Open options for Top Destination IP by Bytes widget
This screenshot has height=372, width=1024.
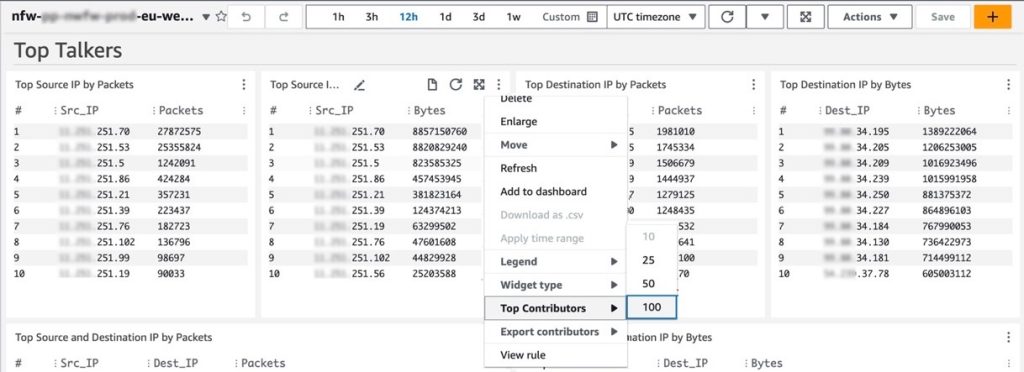pyautogui.click(x=1009, y=85)
